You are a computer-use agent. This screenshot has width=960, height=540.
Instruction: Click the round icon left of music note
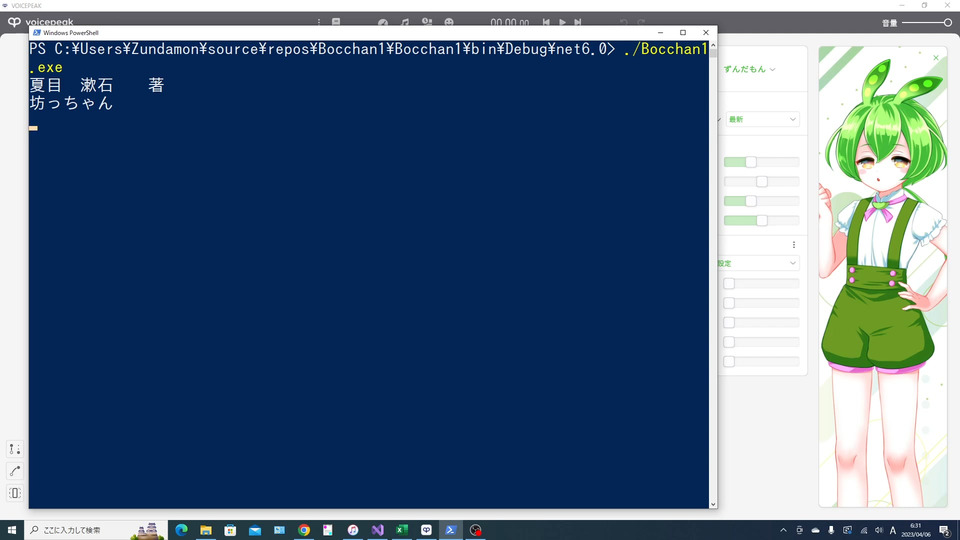click(x=383, y=23)
